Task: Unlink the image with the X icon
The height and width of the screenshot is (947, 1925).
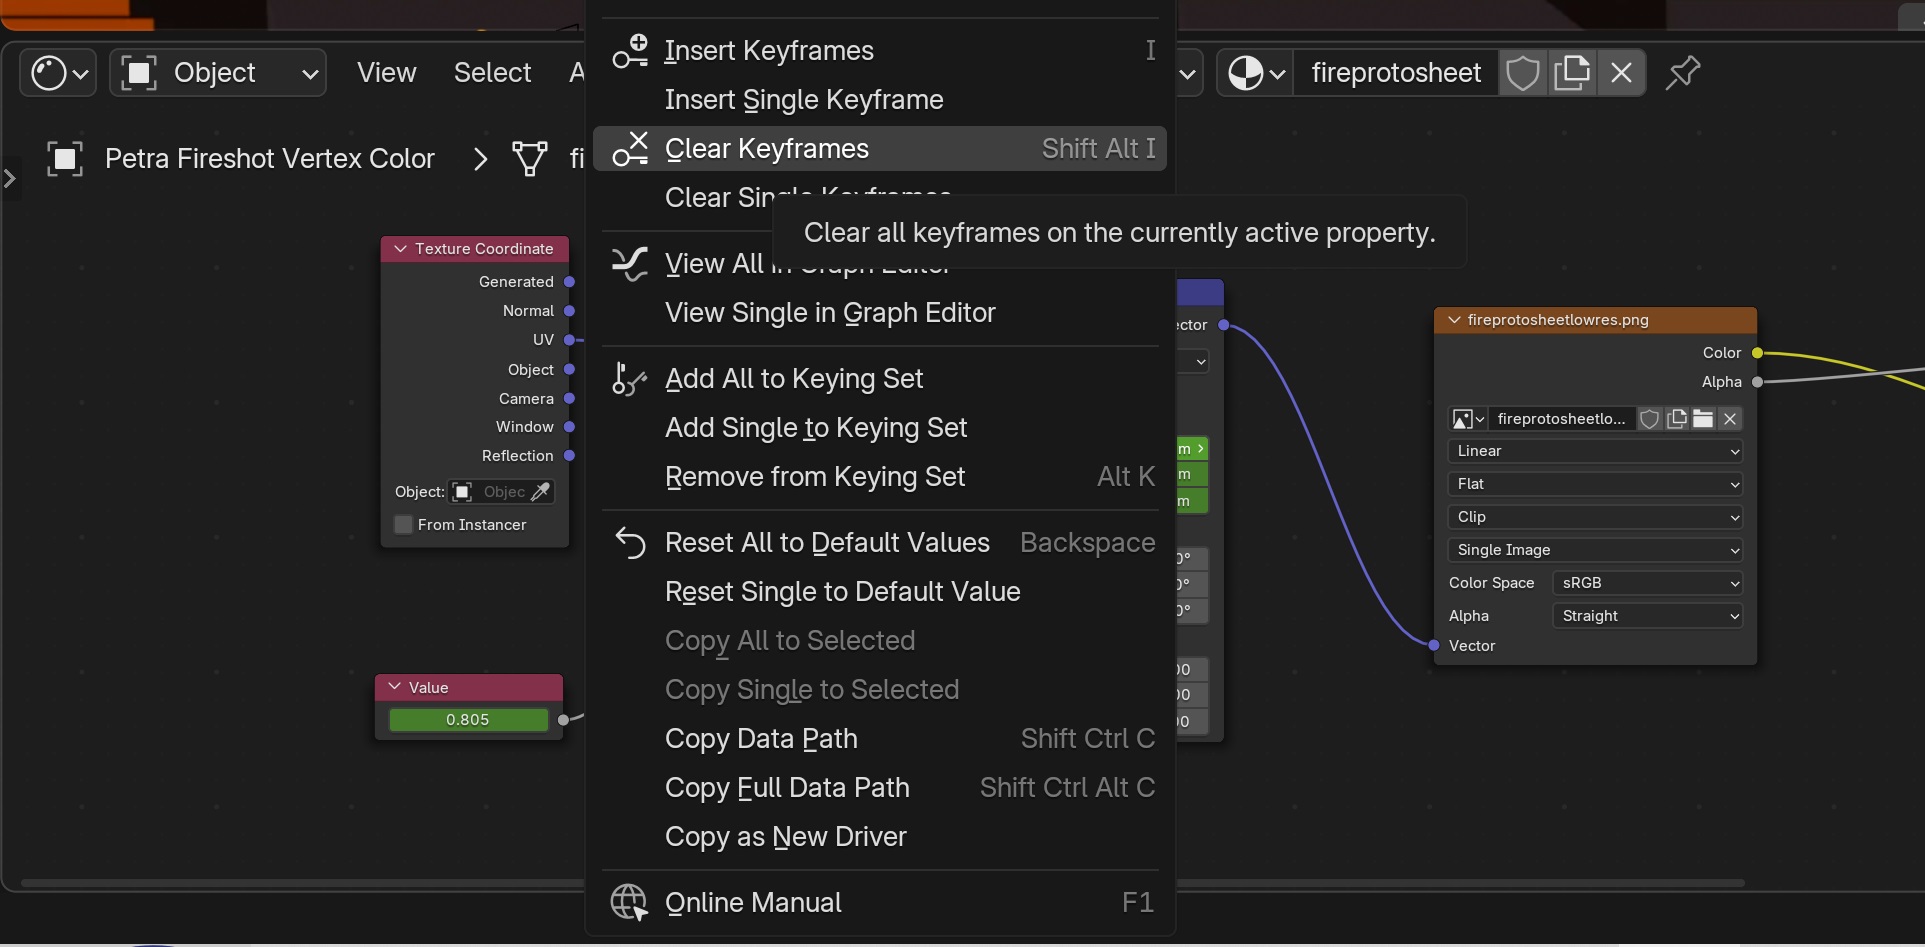Action: [1730, 419]
